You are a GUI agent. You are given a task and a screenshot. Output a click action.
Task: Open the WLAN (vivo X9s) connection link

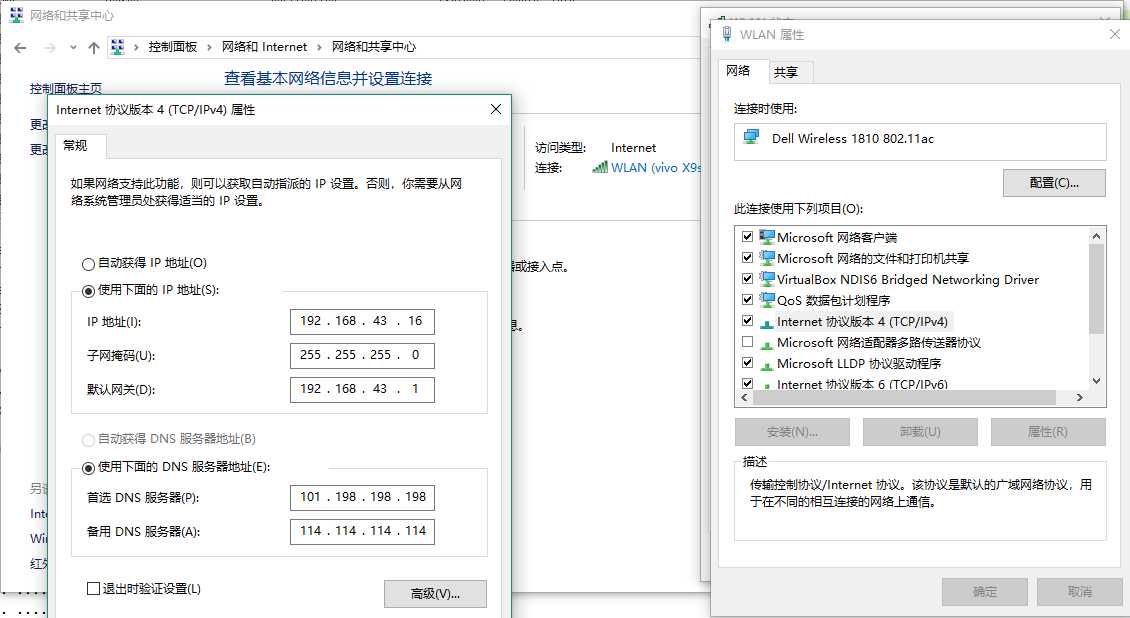[x=650, y=166]
